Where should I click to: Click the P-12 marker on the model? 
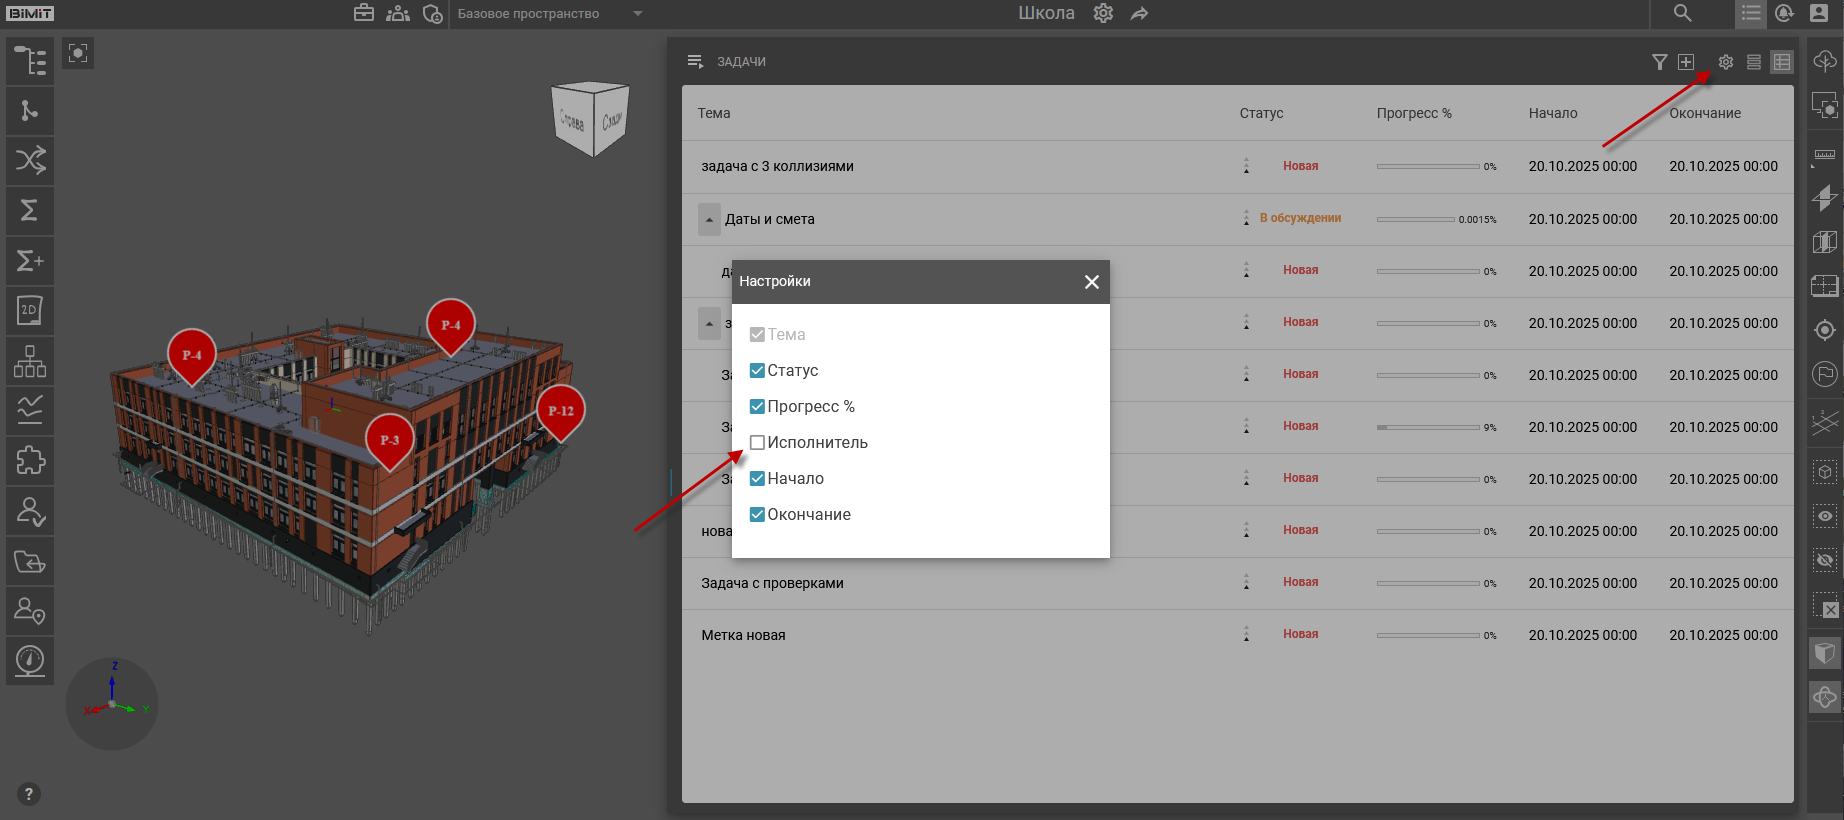point(560,410)
